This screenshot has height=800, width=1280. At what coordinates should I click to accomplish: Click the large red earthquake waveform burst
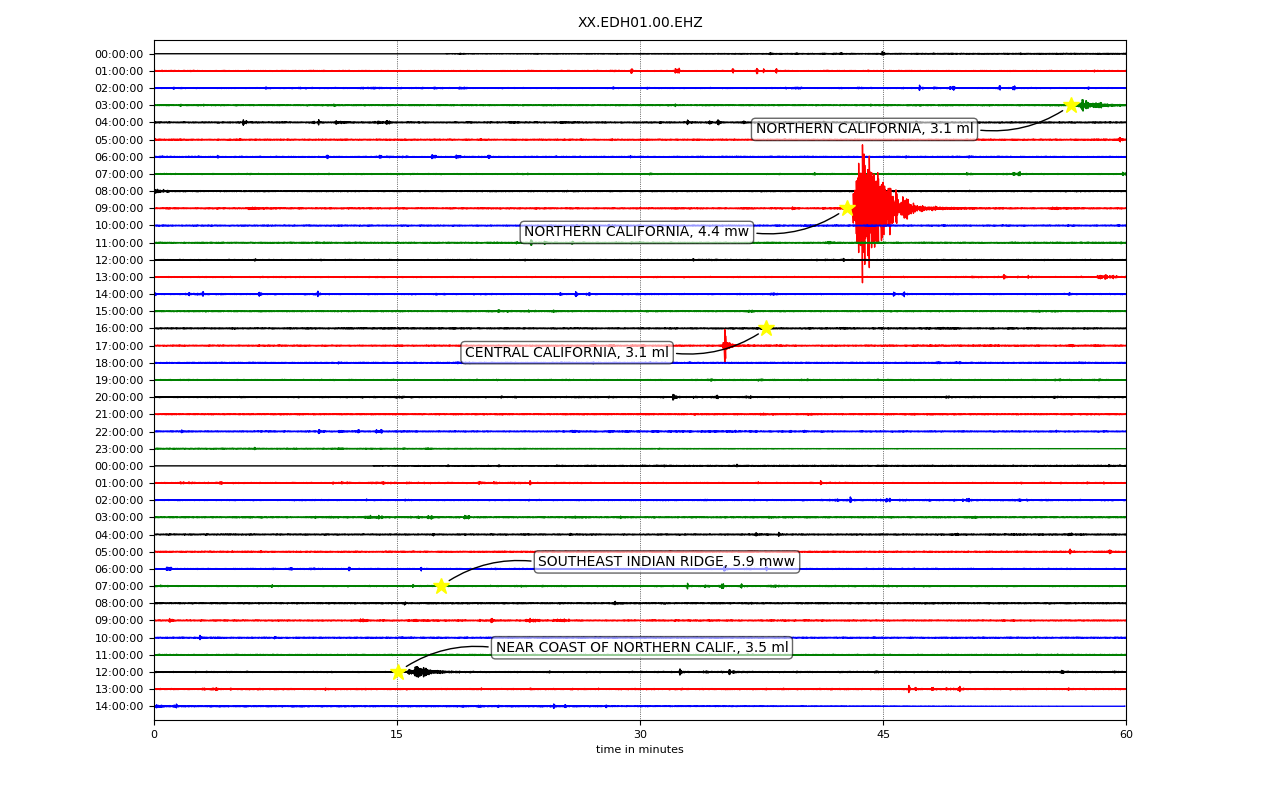pyautogui.click(x=872, y=208)
